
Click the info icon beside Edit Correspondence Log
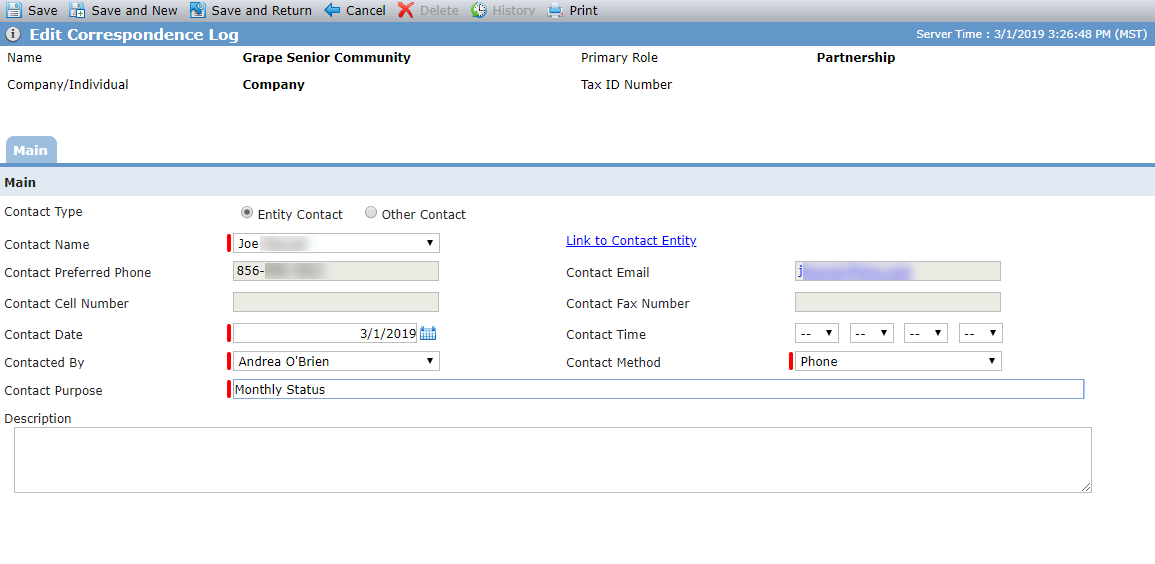[x=13, y=34]
